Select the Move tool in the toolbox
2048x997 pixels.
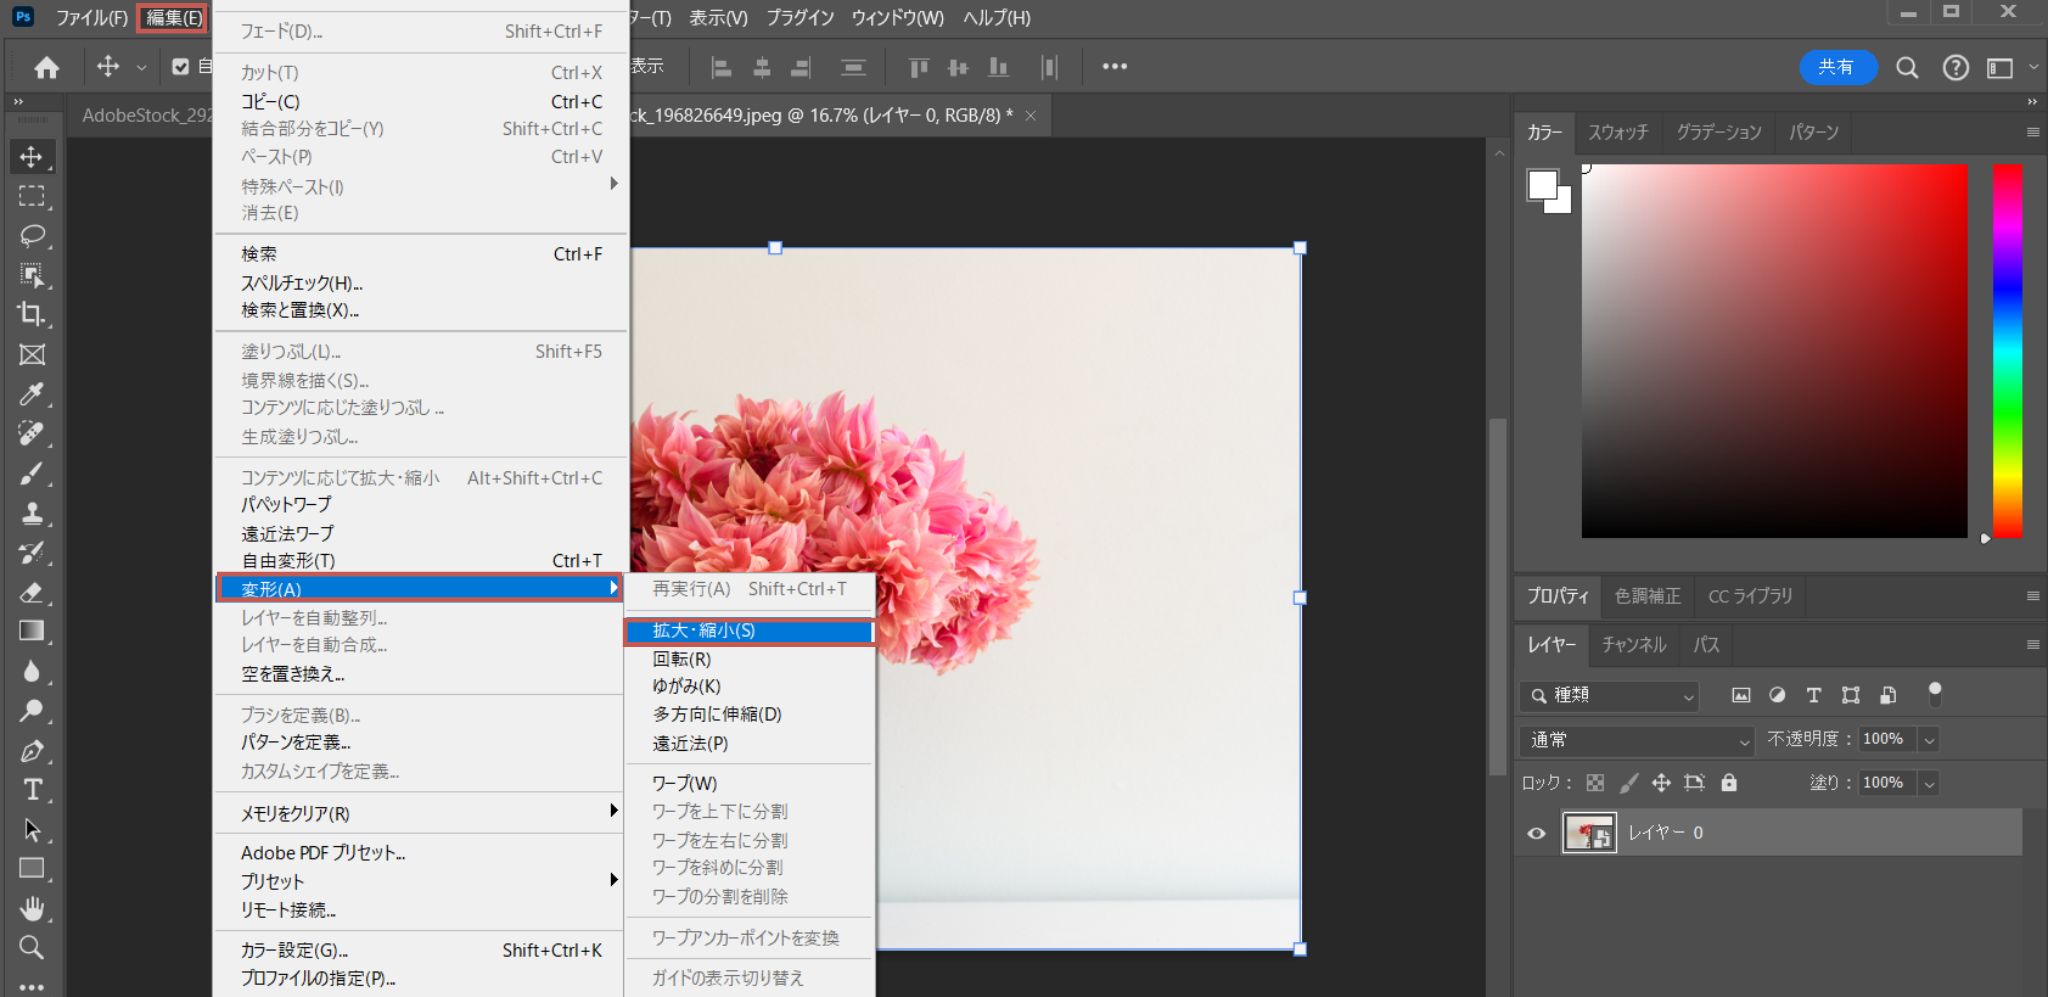point(31,157)
